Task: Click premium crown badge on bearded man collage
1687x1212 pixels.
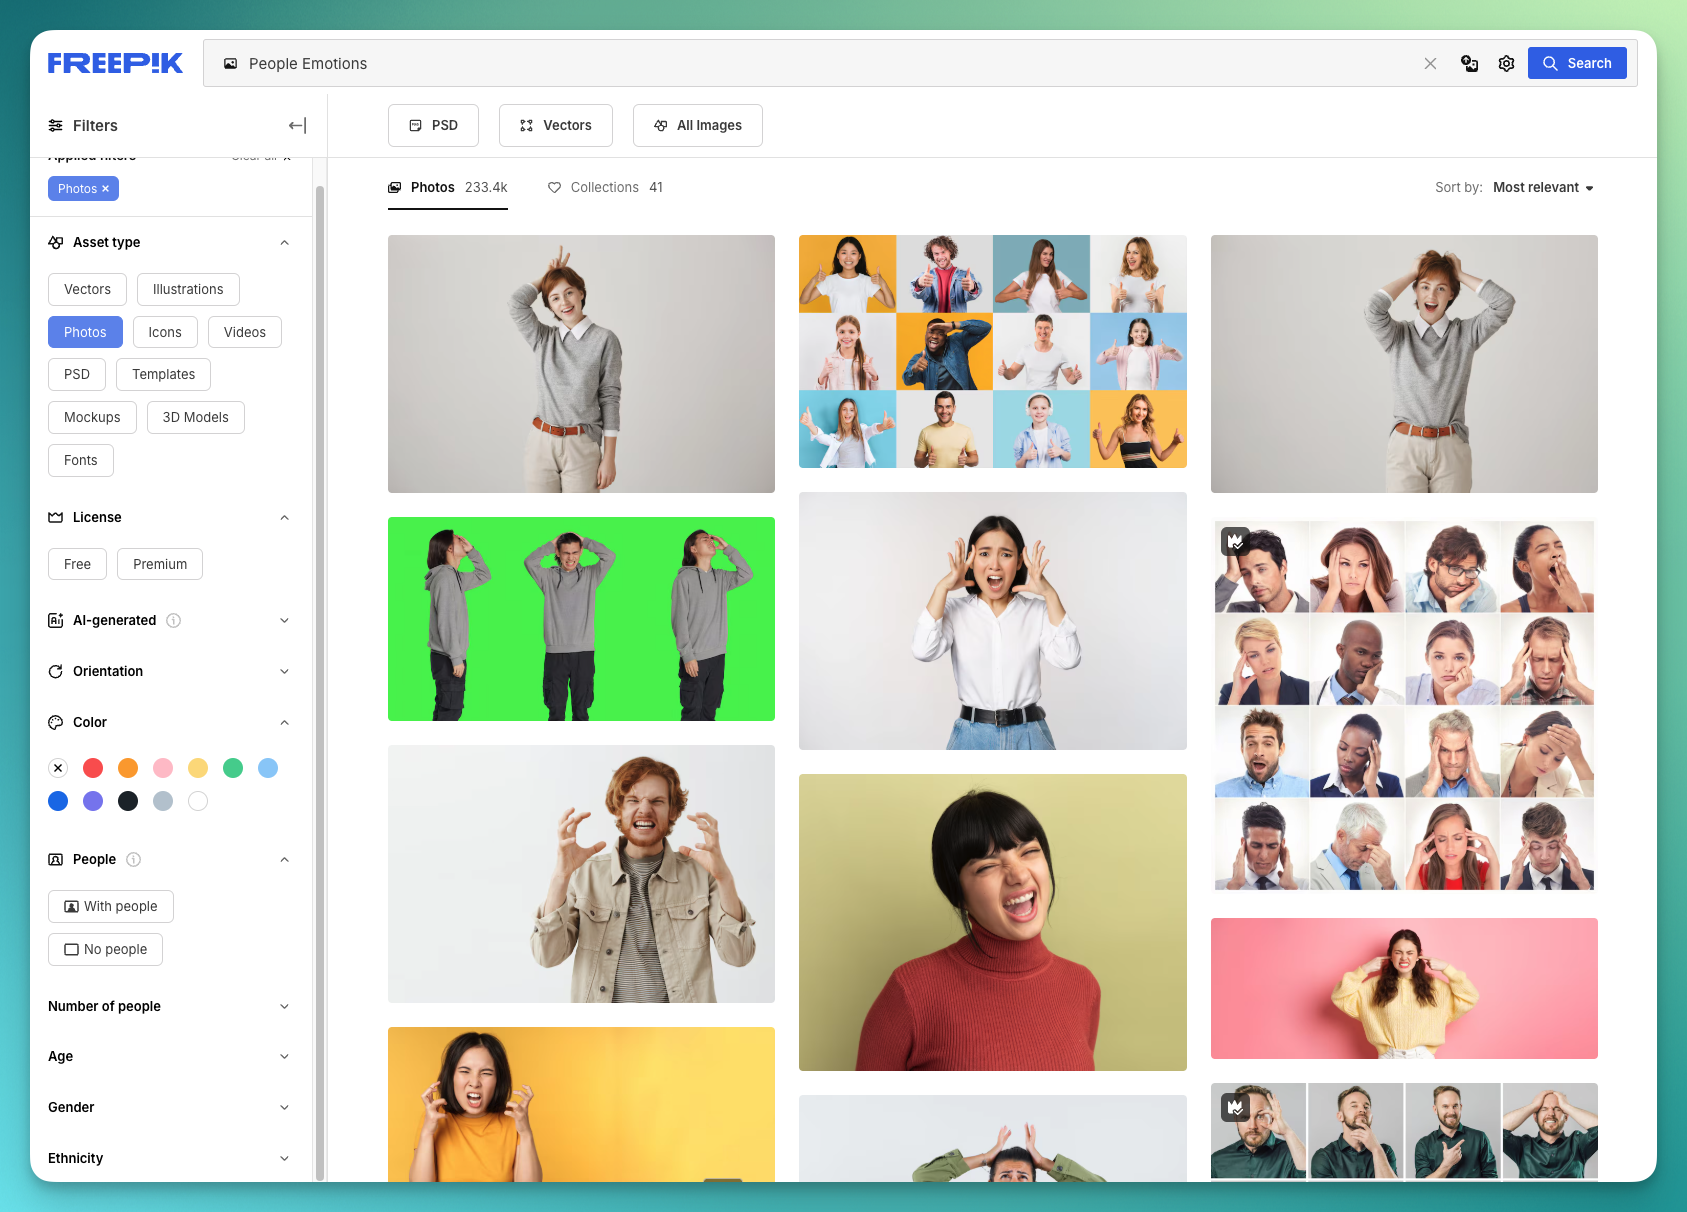Action: click(1235, 1107)
